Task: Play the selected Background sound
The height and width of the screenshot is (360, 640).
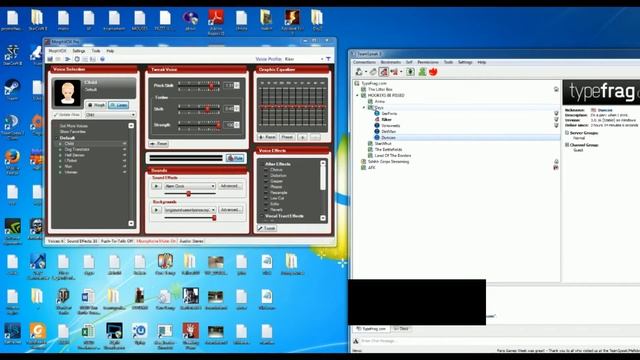Action: [x=156, y=210]
